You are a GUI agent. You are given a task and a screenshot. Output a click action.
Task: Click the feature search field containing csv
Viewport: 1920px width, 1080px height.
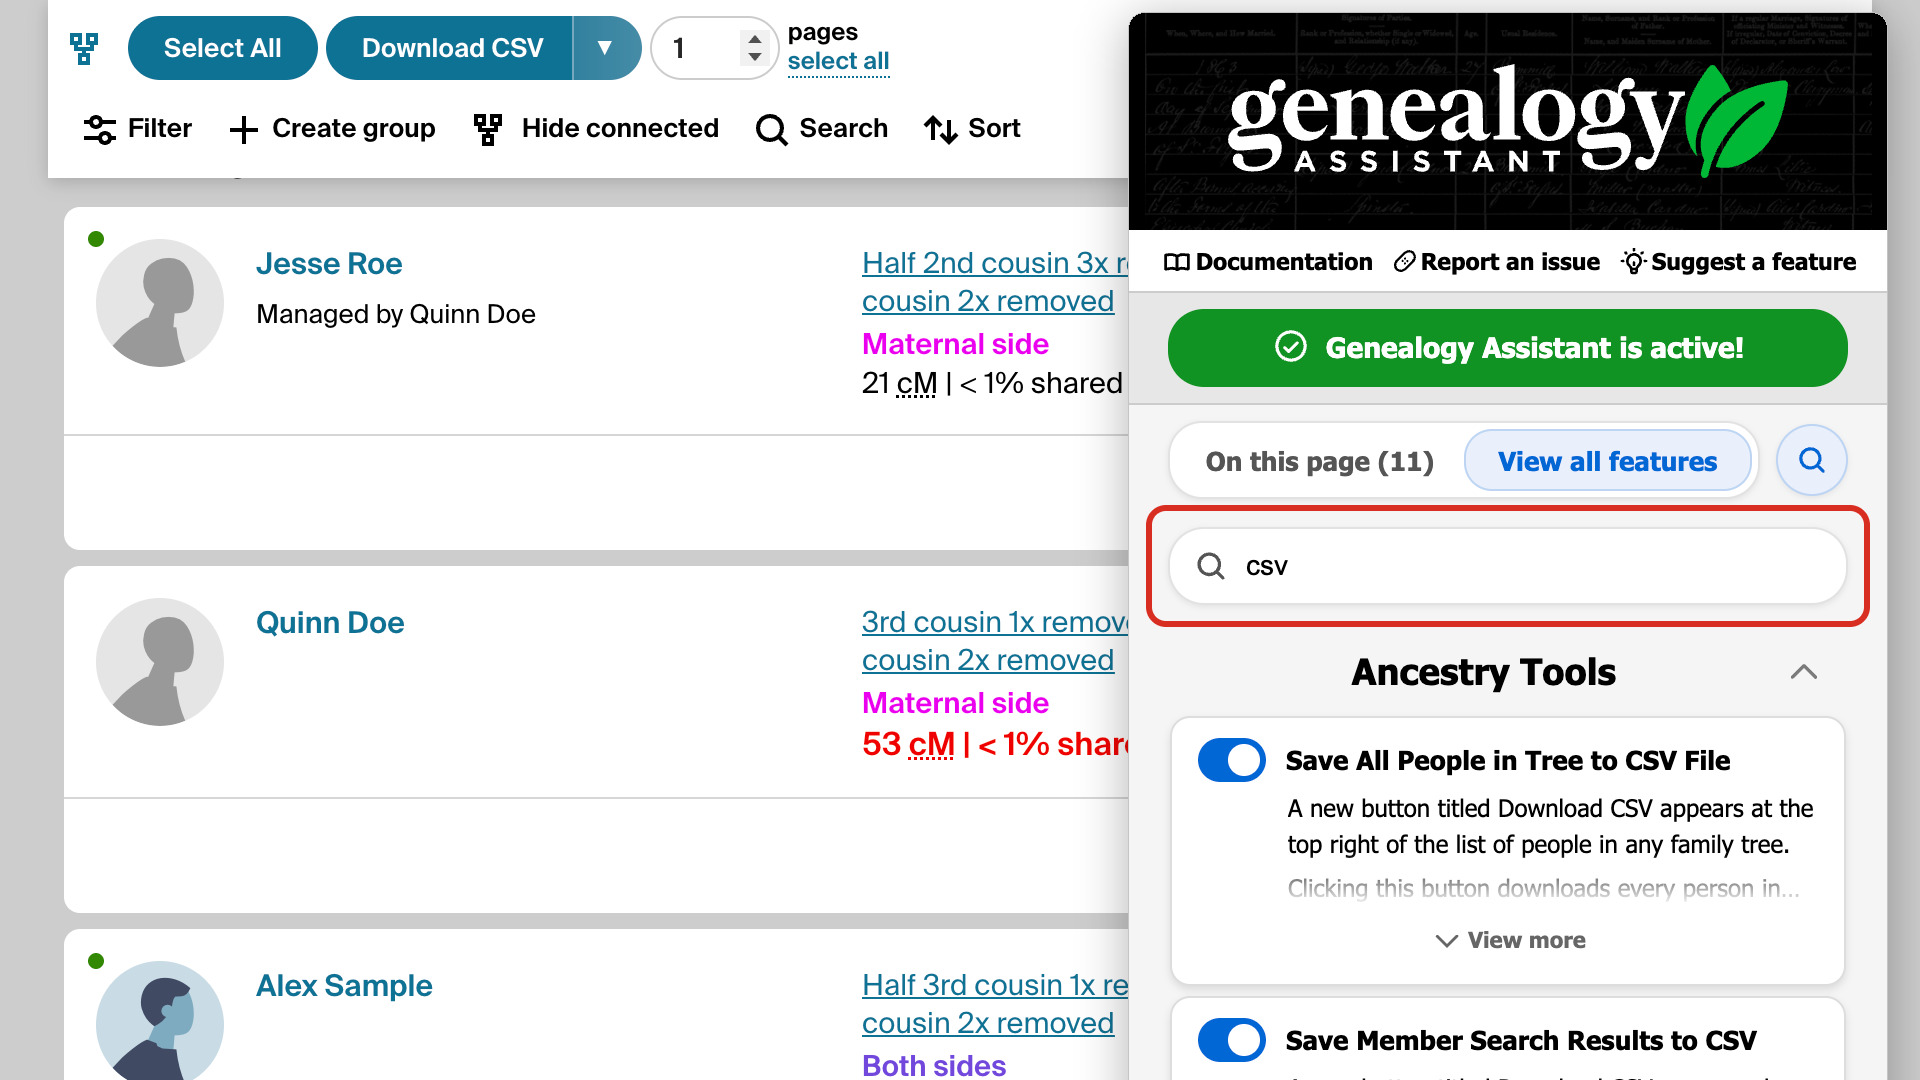point(1507,566)
